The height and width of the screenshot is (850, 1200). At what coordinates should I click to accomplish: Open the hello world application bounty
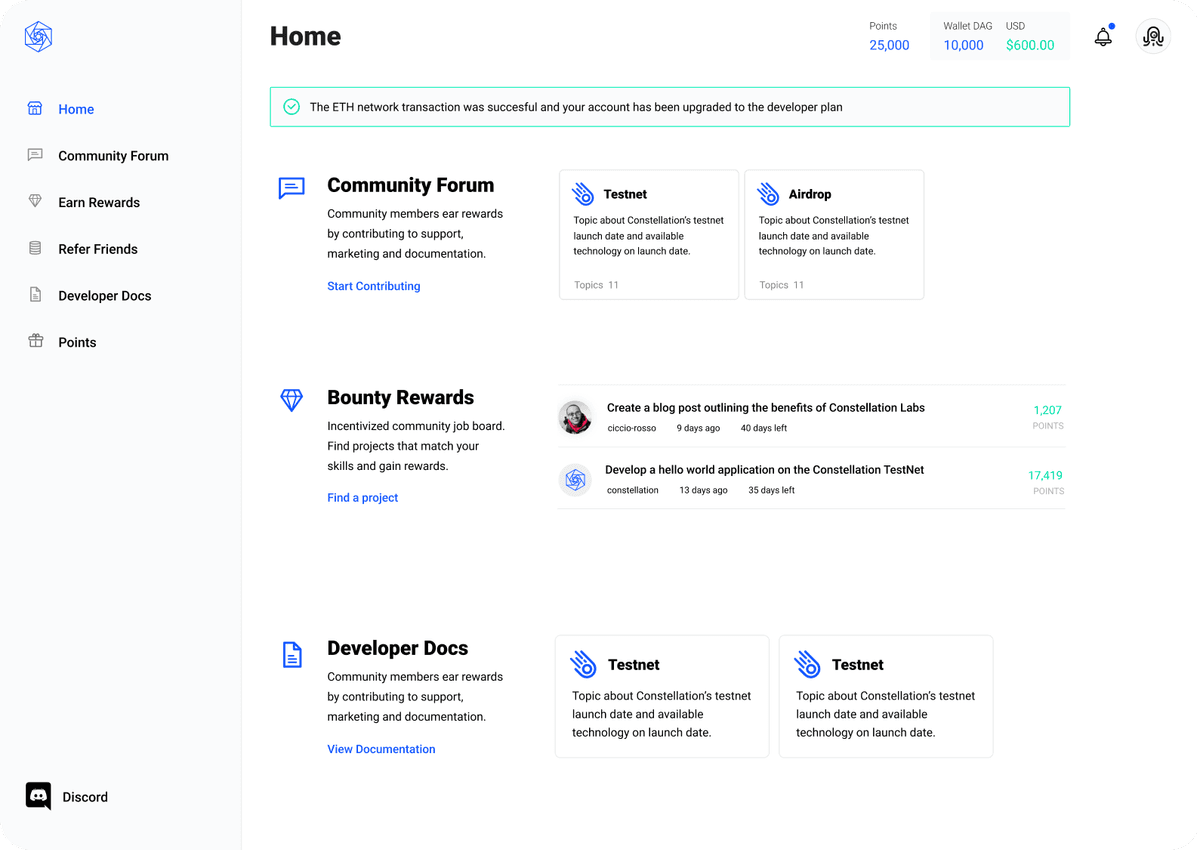coord(764,470)
